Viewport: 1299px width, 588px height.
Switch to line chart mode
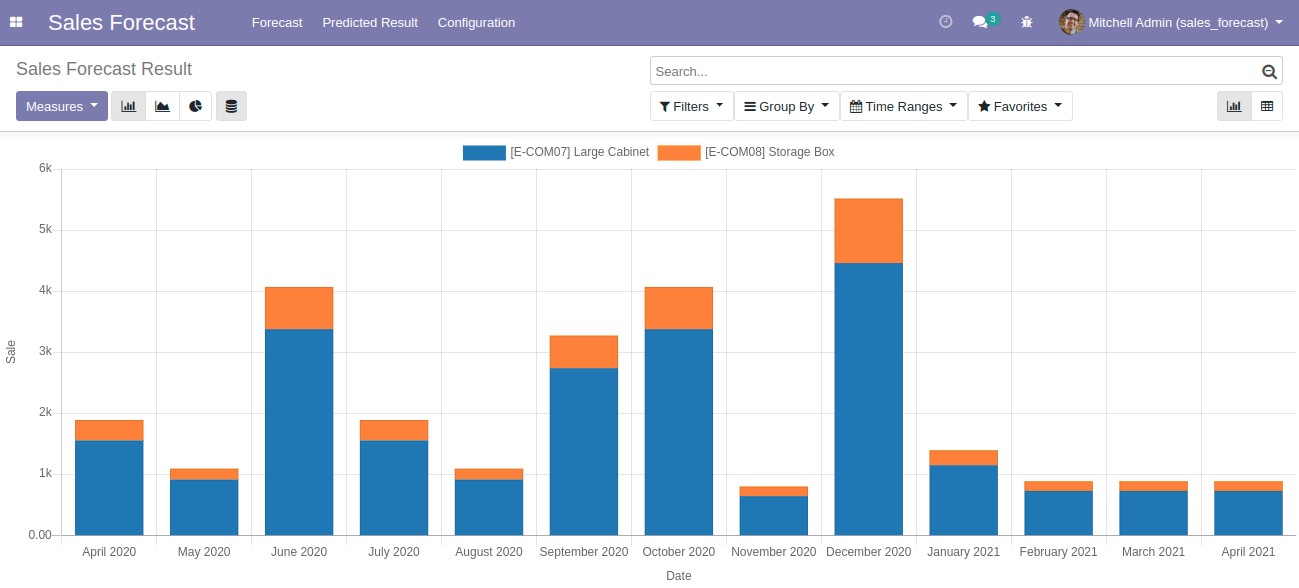pyautogui.click(x=162, y=106)
